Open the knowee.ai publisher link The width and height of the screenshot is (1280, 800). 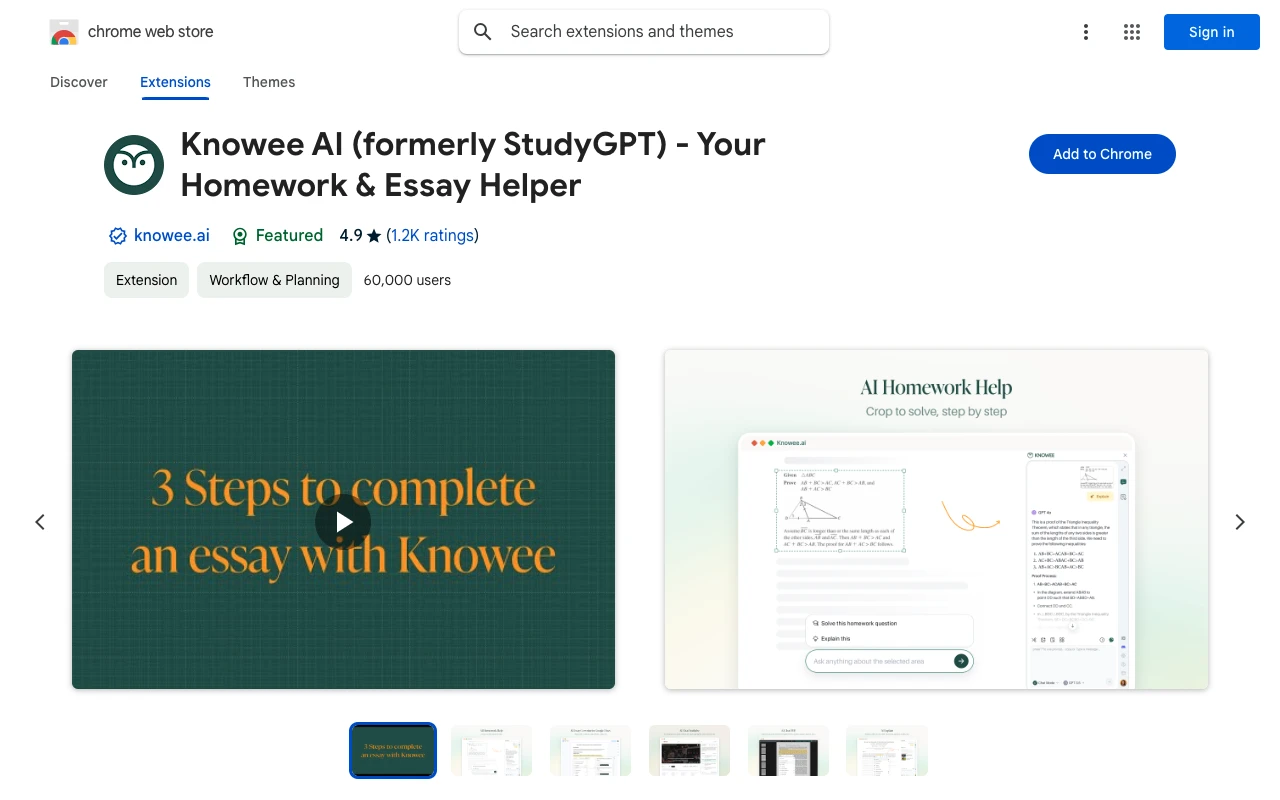pos(172,236)
